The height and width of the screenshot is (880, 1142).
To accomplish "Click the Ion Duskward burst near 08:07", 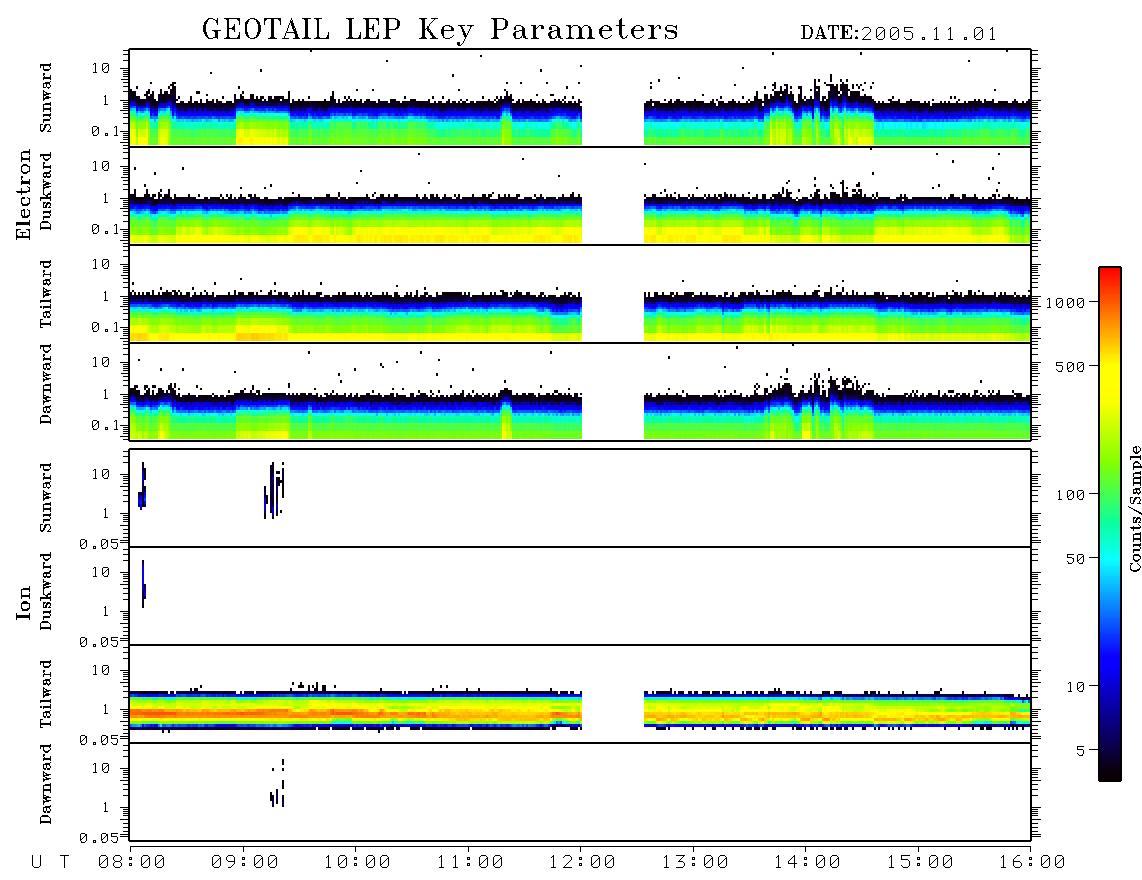I will 143,584.
